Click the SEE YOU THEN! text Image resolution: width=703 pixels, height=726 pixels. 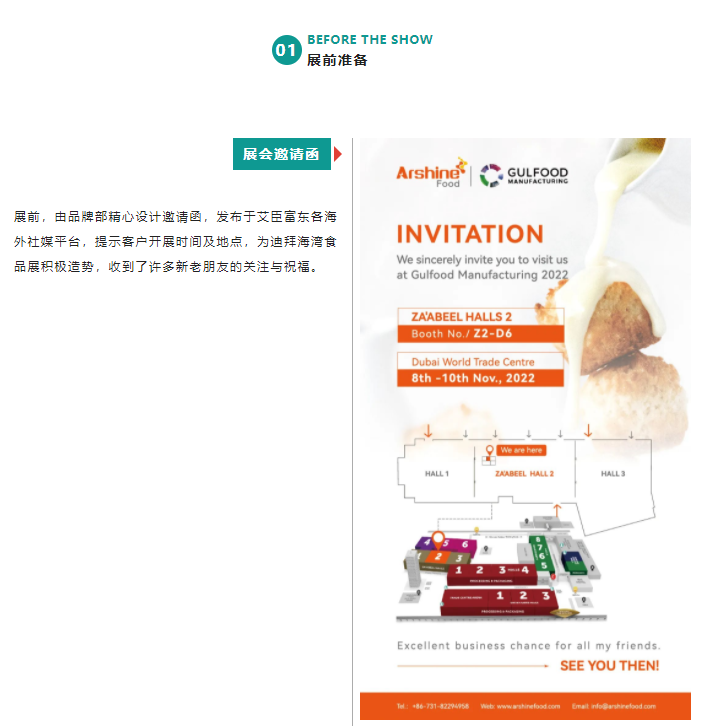tap(609, 666)
